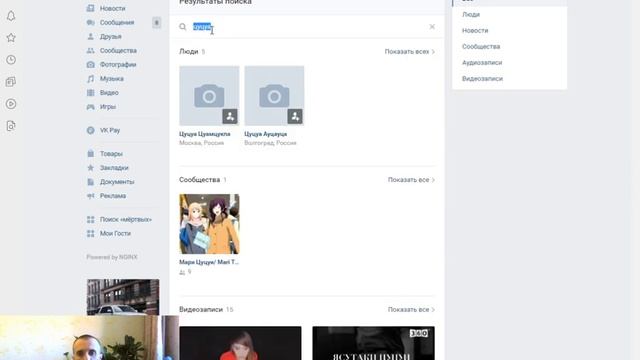The width and height of the screenshot is (640, 360).
Task: Click the Видео film icon
Action: click(91, 93)
